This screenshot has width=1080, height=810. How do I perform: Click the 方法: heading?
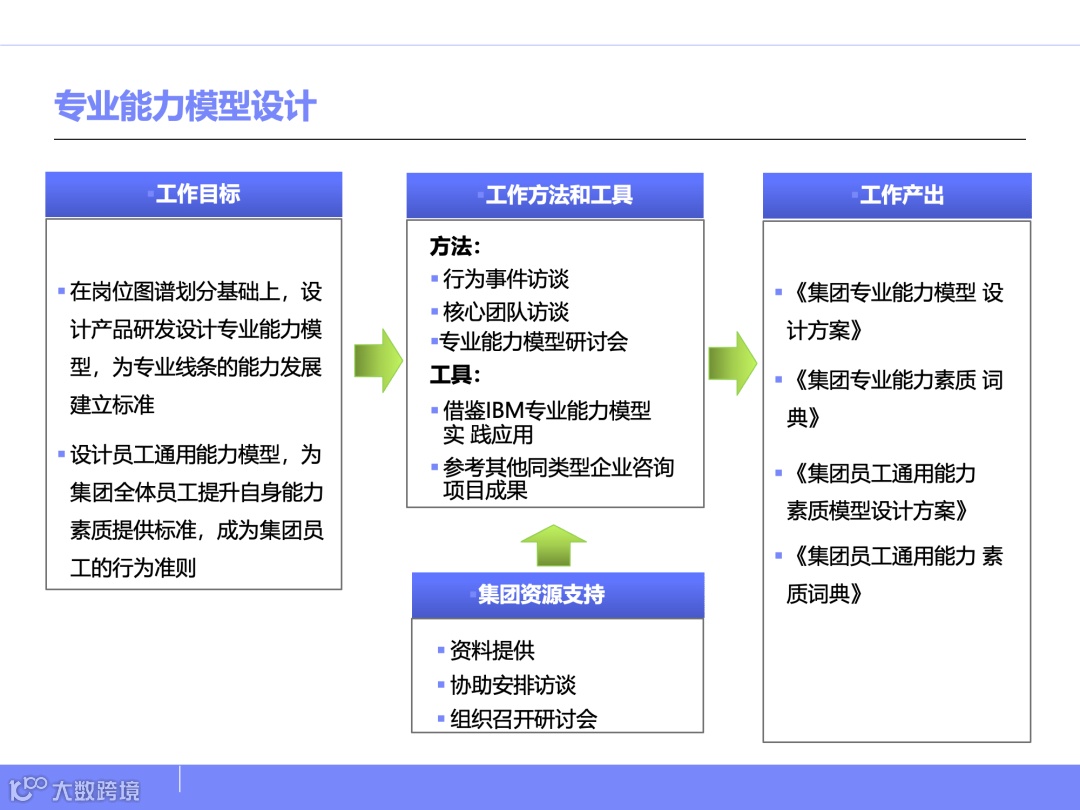pyautogui.click(x=455, y=246)
